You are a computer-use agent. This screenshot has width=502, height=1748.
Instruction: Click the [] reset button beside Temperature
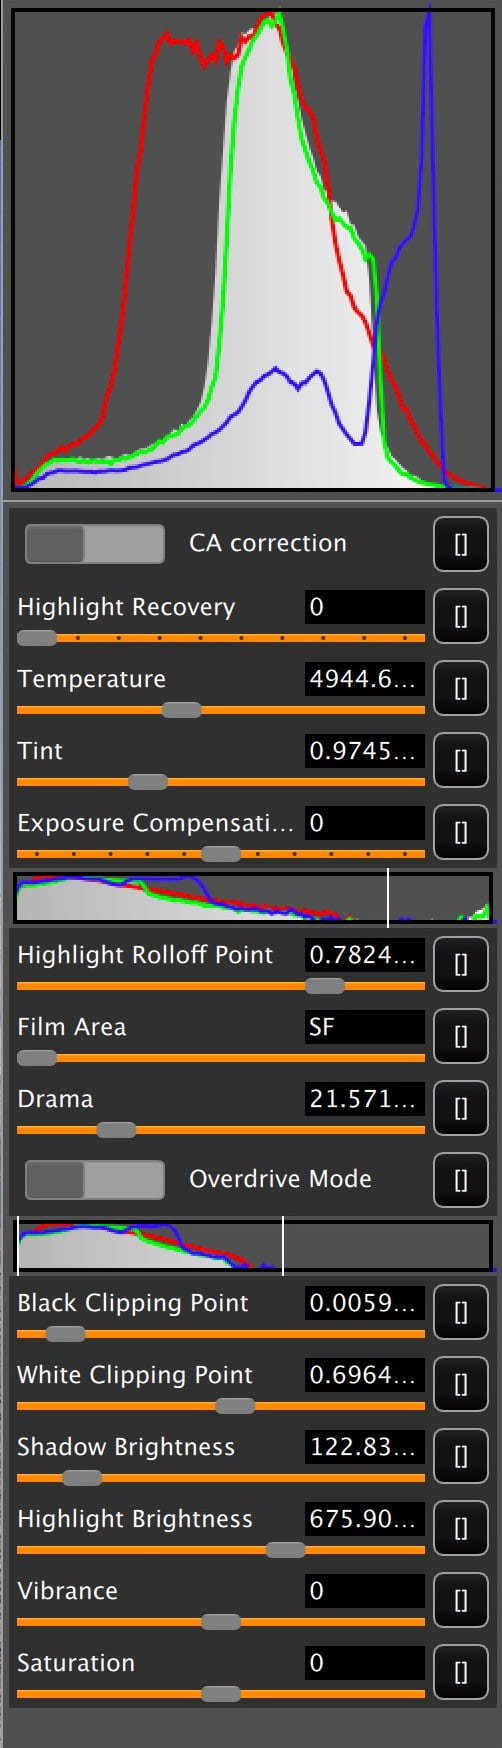[x=461, y=688]
